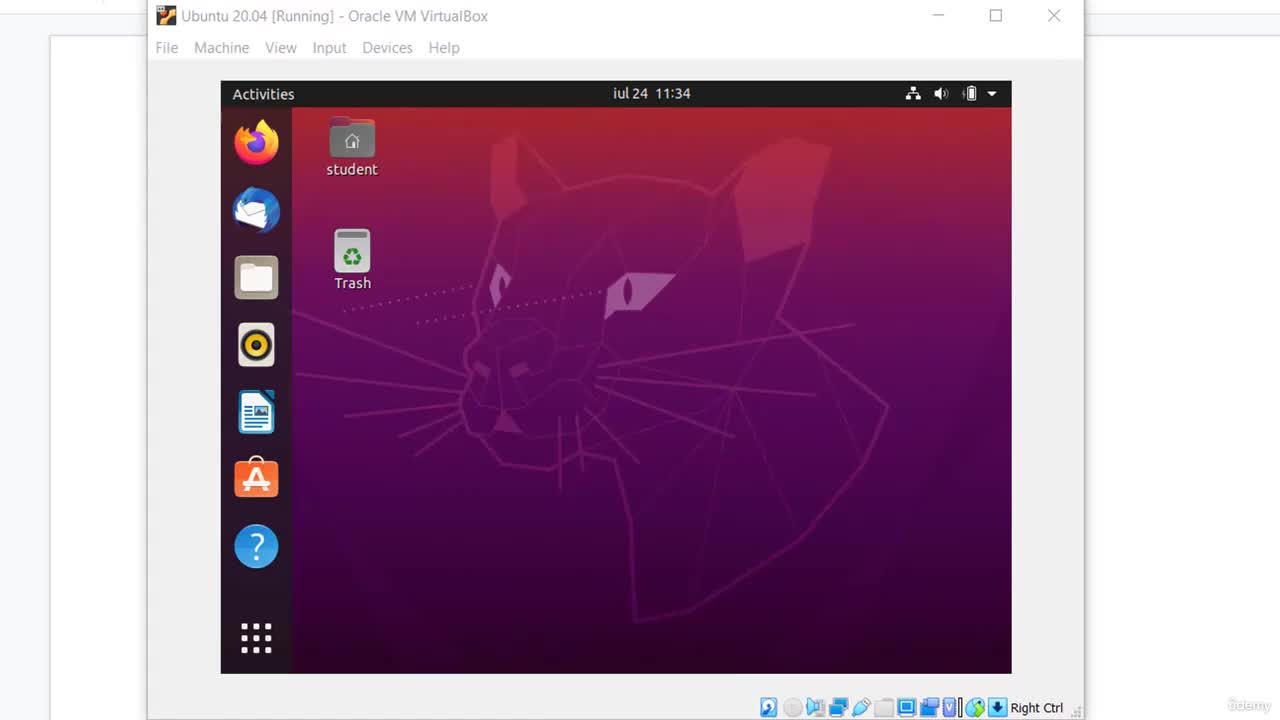
Task: Launch Thunderbird Mail from the dock
Action: (256, 210)
